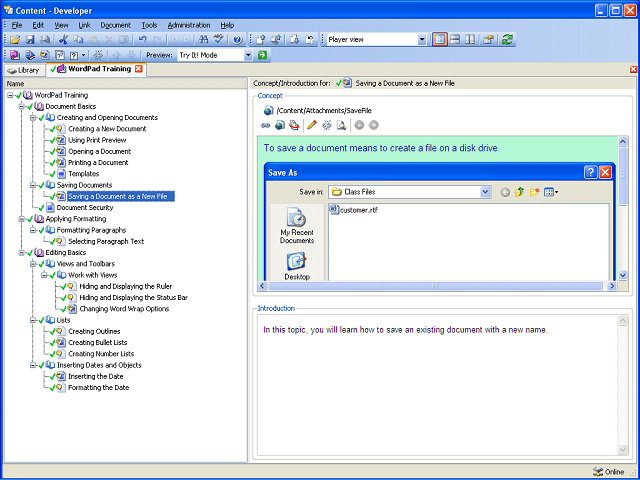The image size is (640, 480).
Task: Open the Properties toolbar icon
Action: click(488, 40)
